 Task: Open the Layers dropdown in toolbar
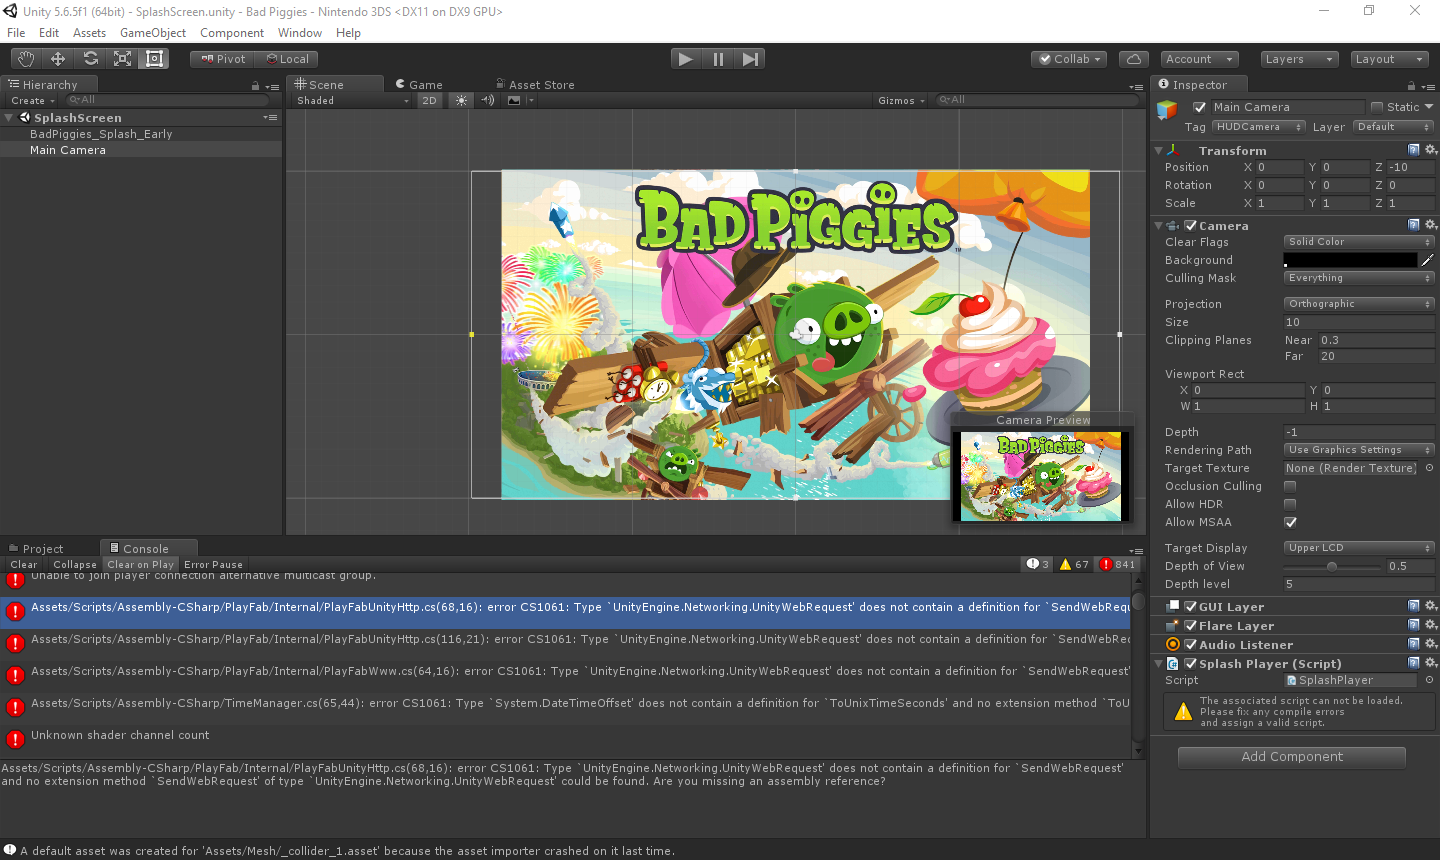tap(1299, 59)
